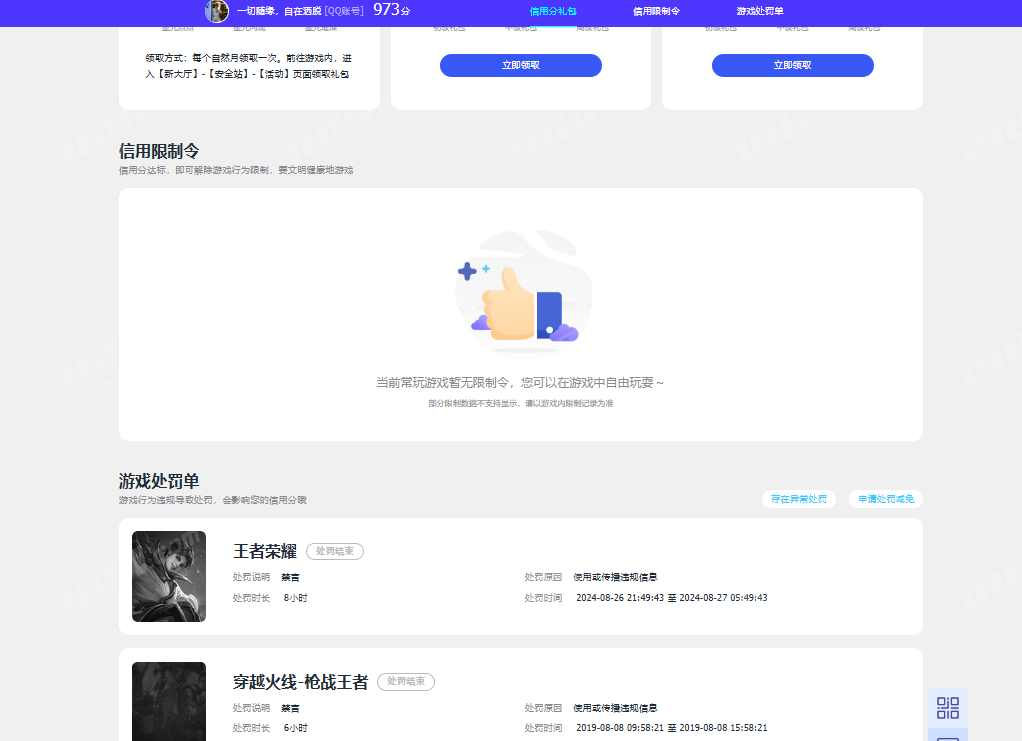Open the 申请处罚减免 link
1022x741 pixels.
pos(886,499)
